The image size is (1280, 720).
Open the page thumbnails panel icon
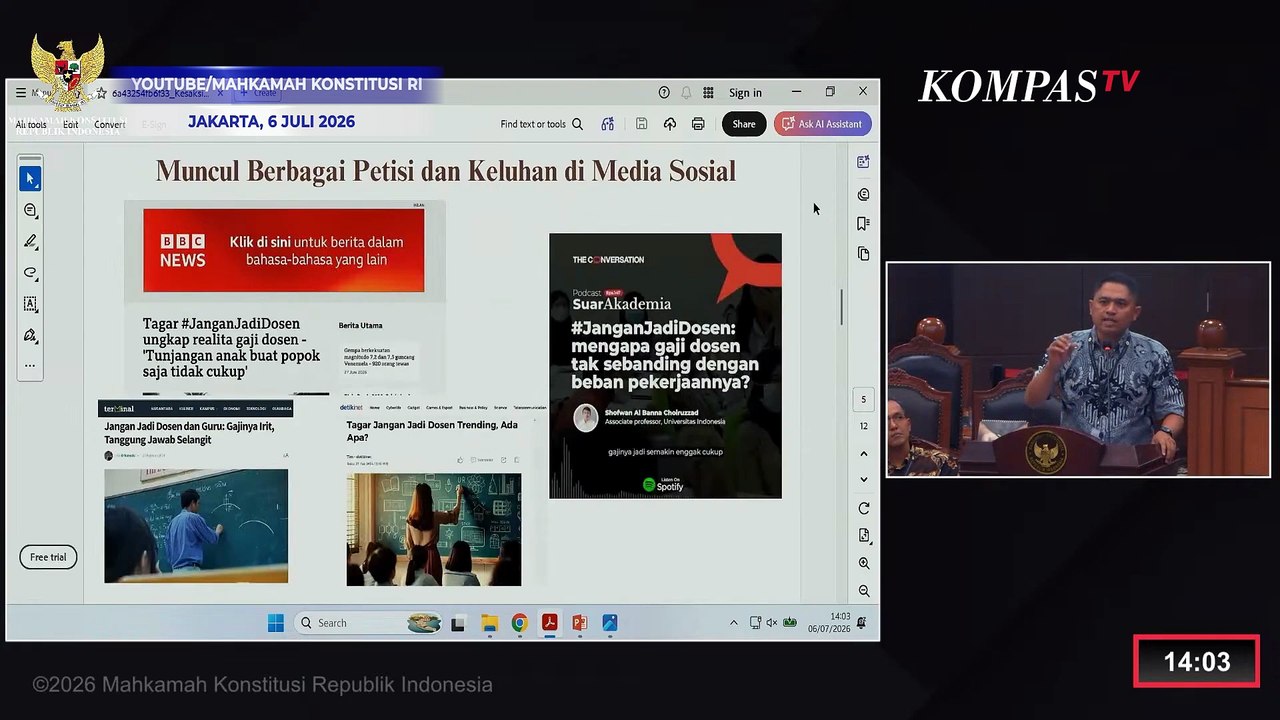tap(864, 254)
